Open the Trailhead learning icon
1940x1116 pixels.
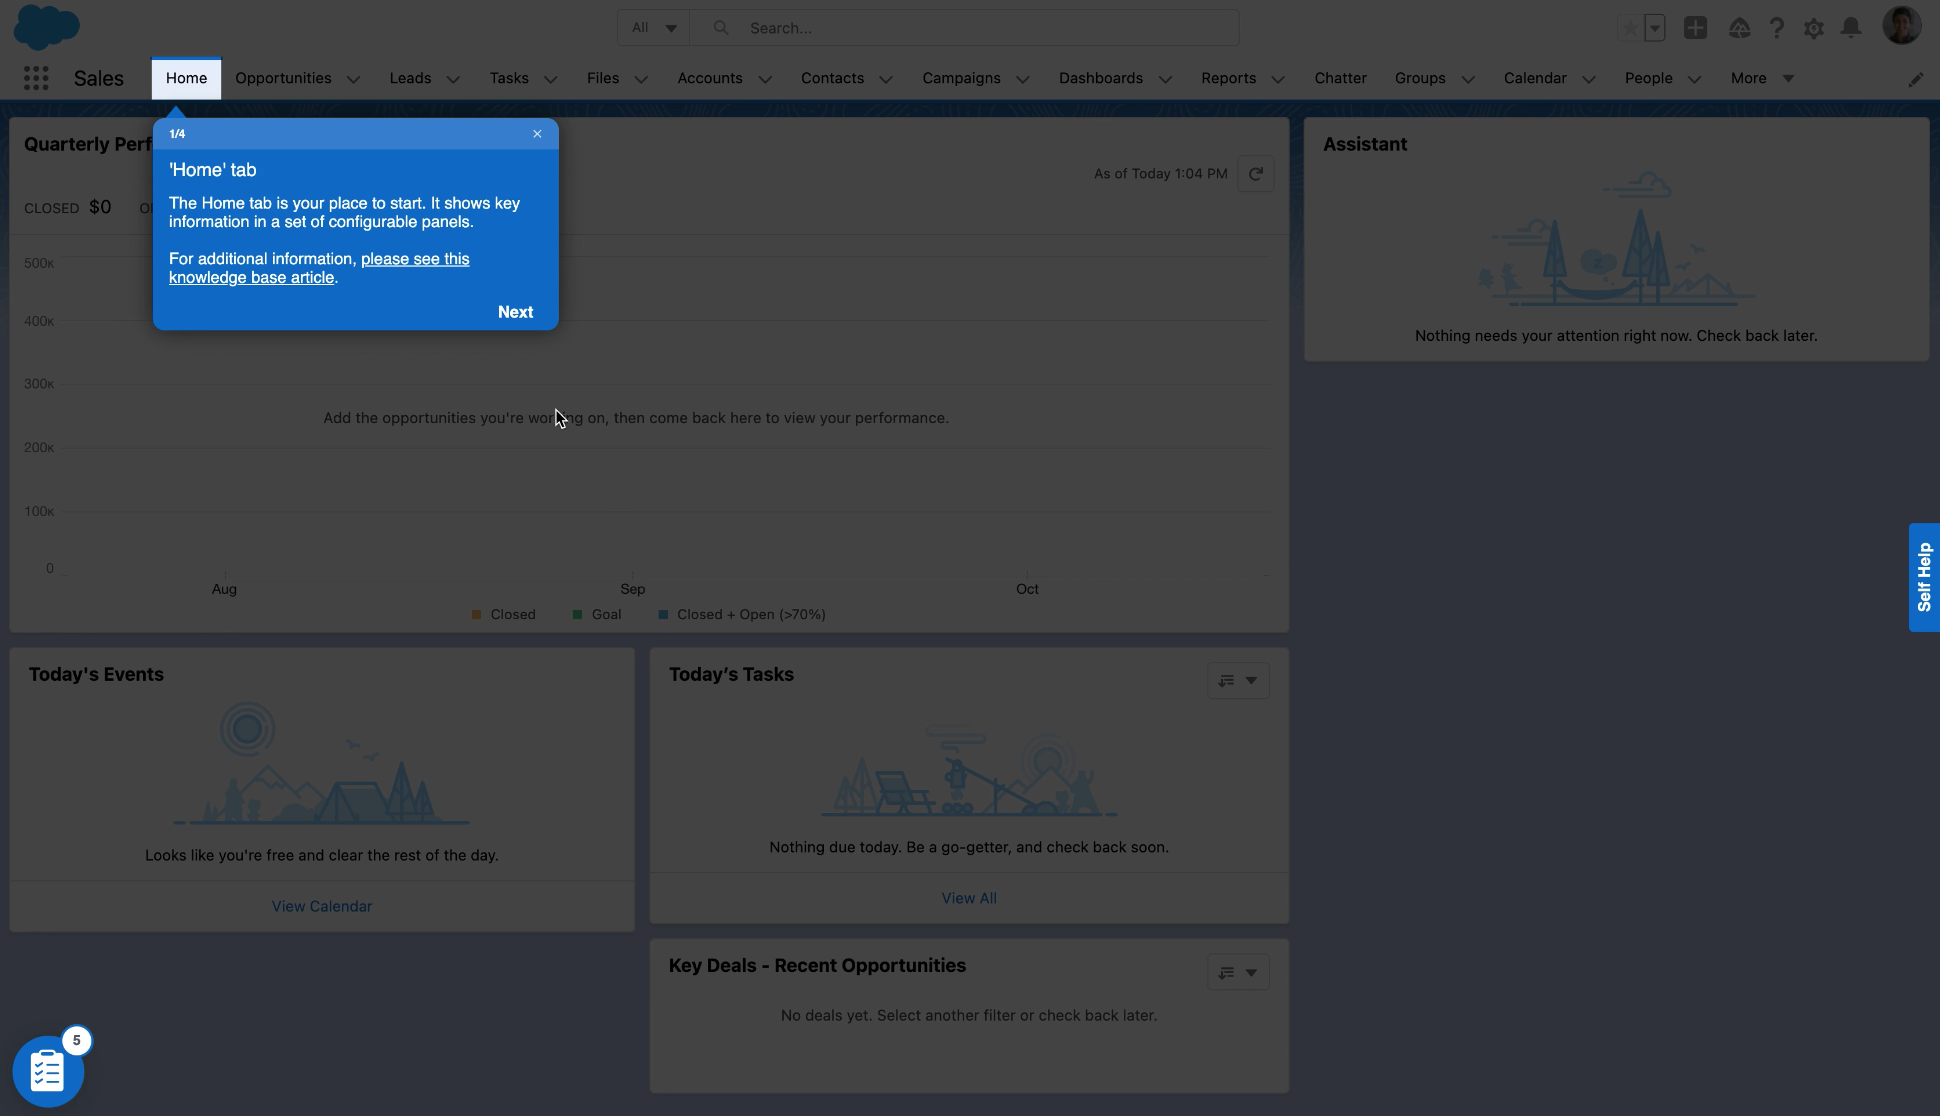click(1739, 28)
